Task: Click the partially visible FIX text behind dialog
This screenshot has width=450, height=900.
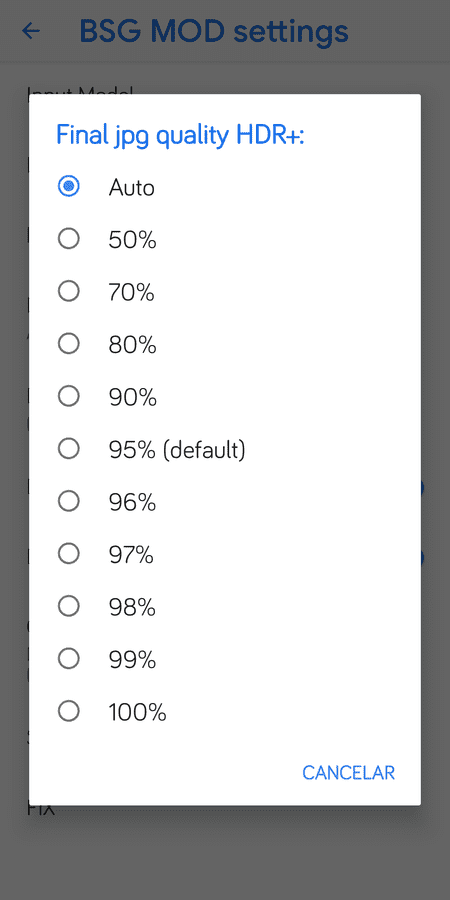Action: [x=41, y=810]
